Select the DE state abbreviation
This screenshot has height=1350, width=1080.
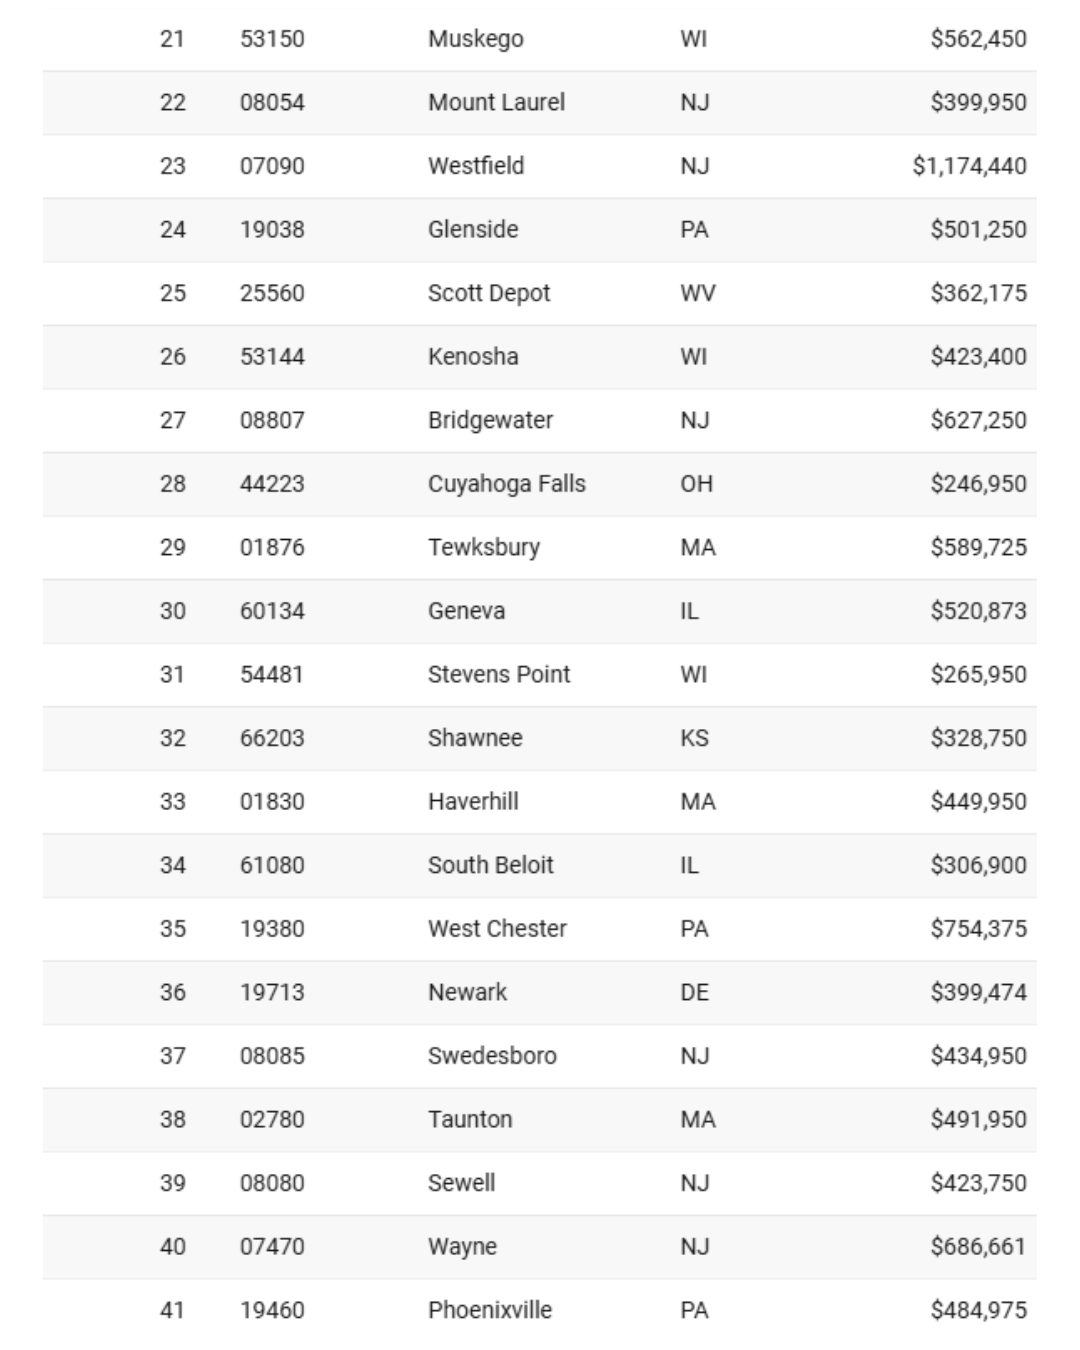pyautogui.click(x=694, y=992)
